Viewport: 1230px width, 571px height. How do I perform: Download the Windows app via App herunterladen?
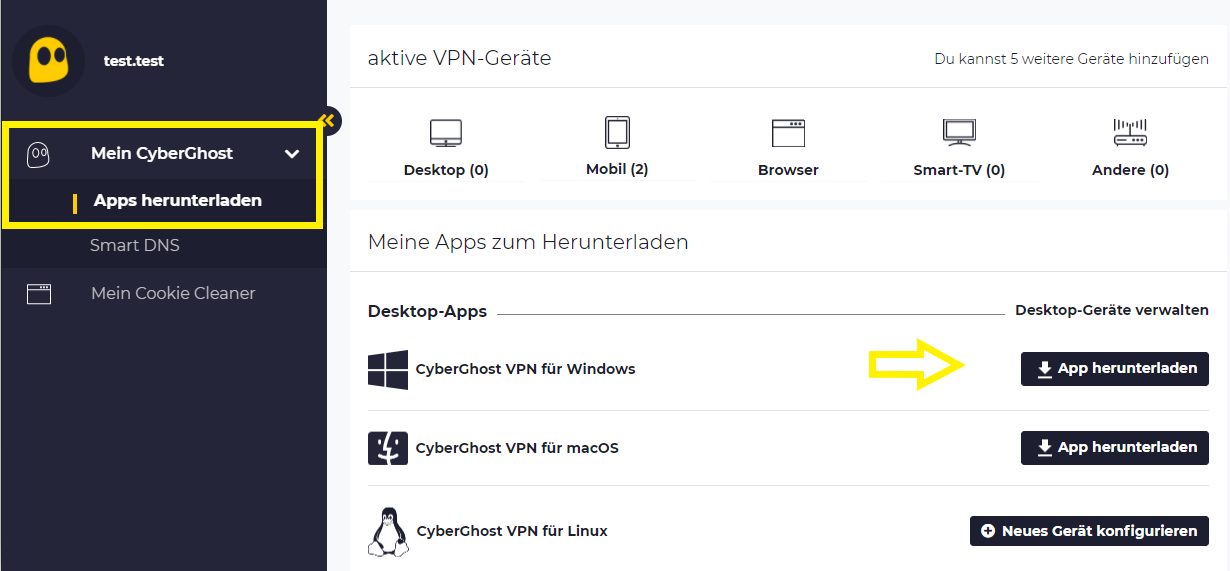click(1115, 369)
